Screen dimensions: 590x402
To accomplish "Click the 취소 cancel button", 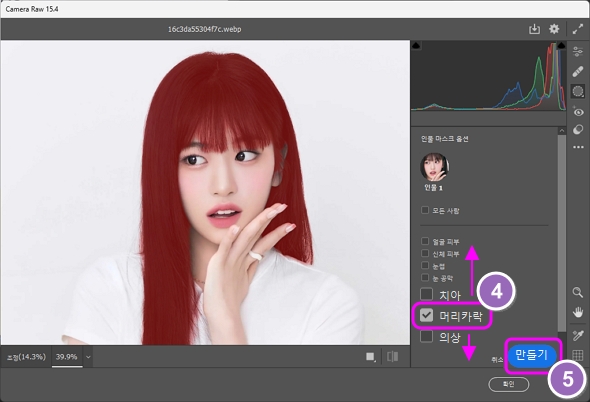I will coord(497,360).
